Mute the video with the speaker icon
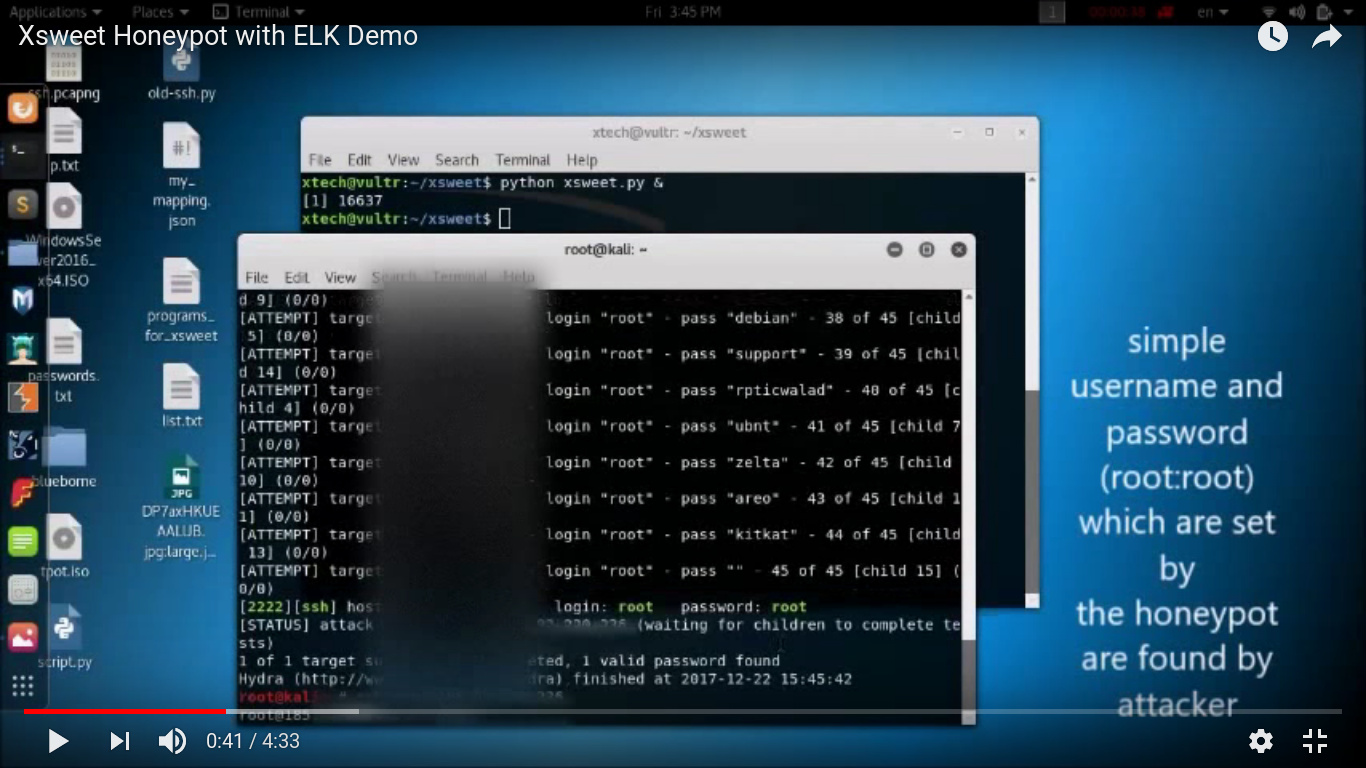Viewport: 1366px width, 768px height. pyautogui.click(x=172, y=741)
